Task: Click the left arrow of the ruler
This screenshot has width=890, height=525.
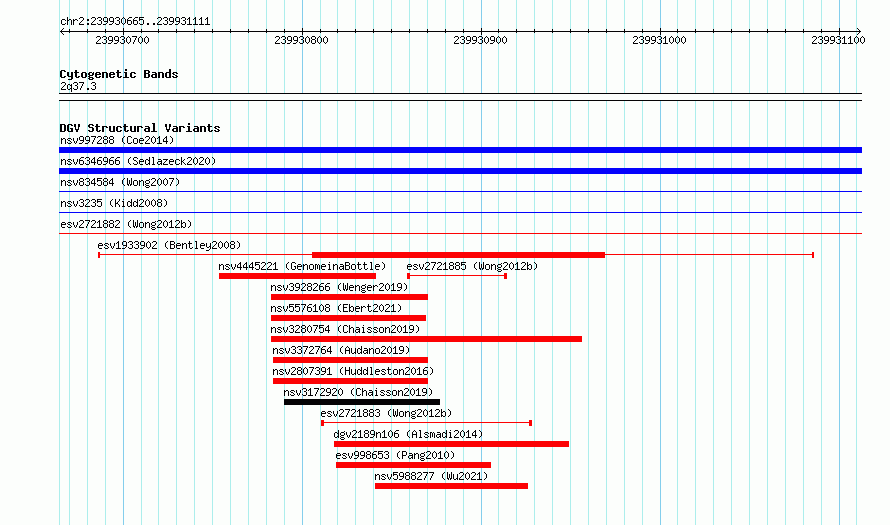Action: [62, 31]
